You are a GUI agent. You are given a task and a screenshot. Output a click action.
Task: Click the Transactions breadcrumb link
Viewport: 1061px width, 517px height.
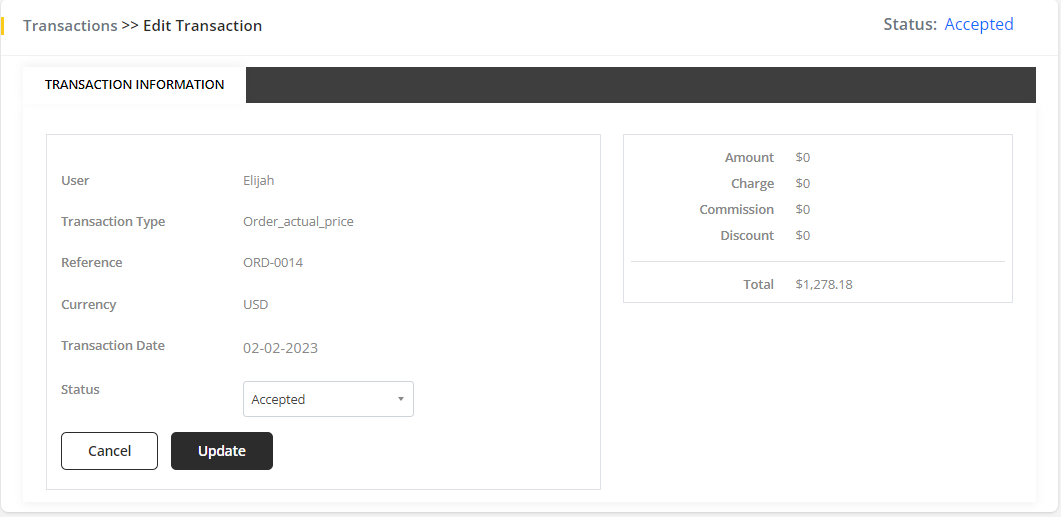[x=70, y=26]
